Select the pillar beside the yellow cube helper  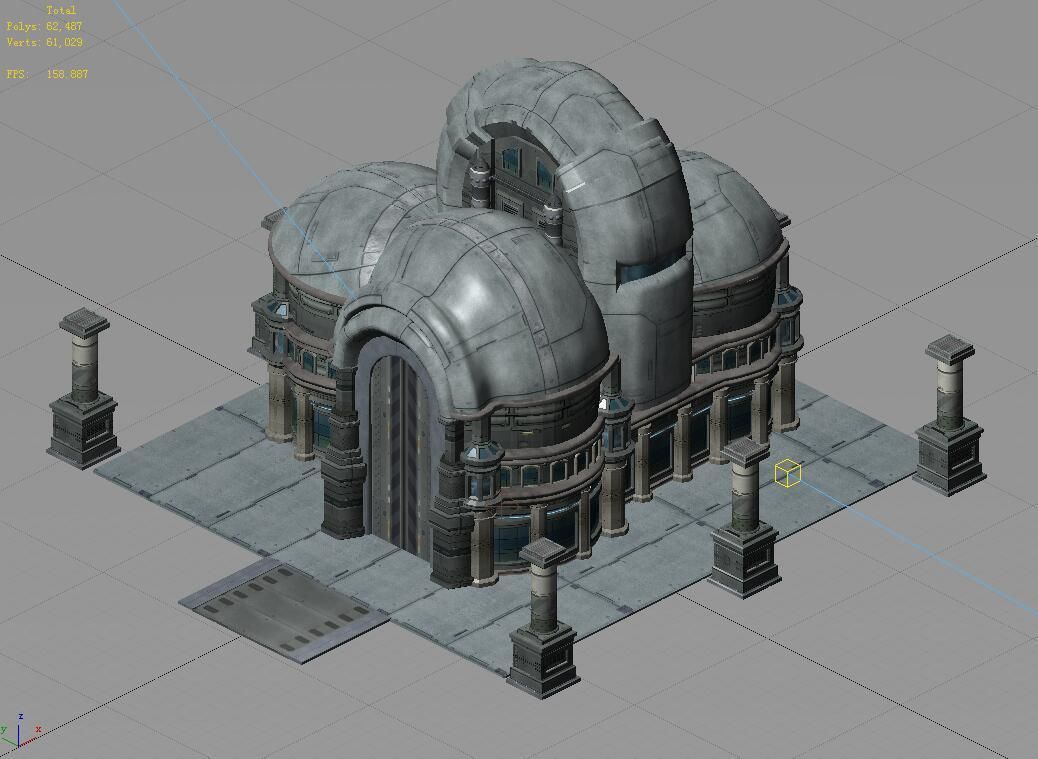pos(745,517)
